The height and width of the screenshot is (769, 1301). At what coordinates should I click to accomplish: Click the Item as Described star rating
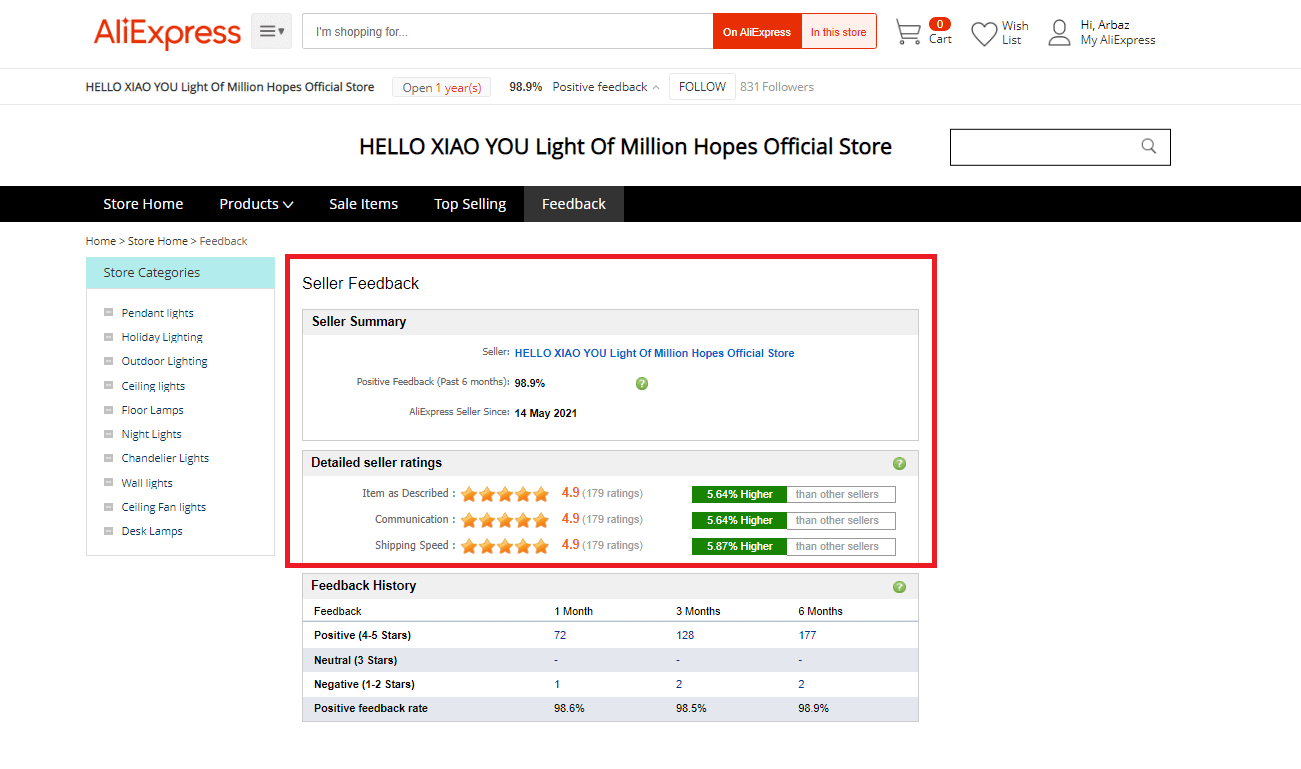[x=505, y=494]
